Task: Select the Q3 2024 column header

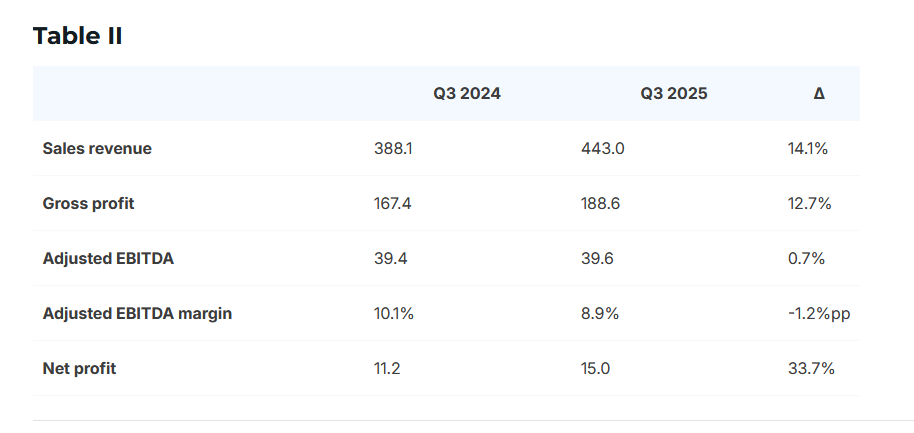Action: click(467, 94)
